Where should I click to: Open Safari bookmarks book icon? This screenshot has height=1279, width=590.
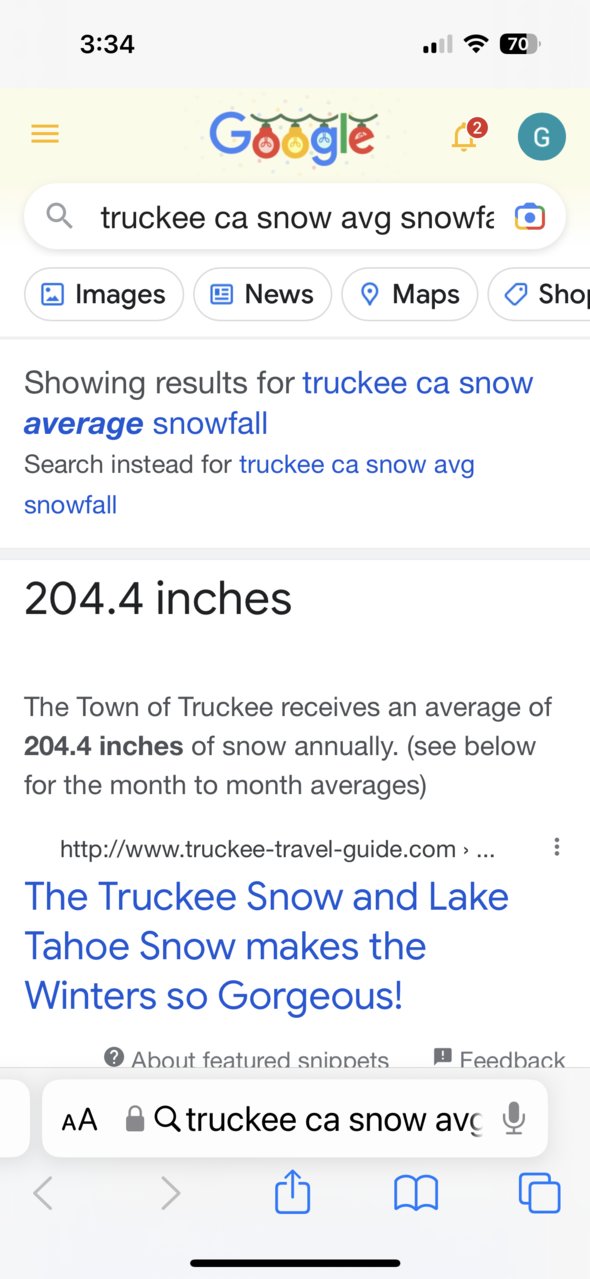pyautogui.click(x=416, y=1194)
